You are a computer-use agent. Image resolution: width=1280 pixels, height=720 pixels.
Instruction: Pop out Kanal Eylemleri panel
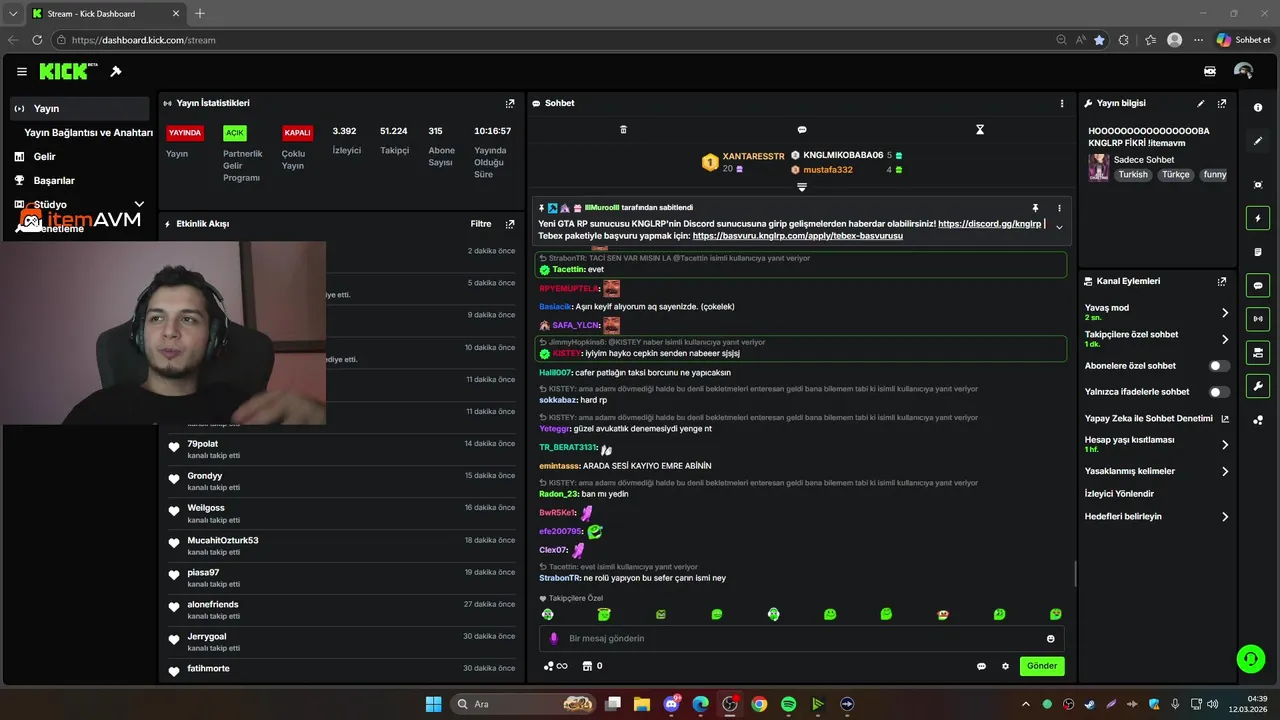pos(1222,282)
